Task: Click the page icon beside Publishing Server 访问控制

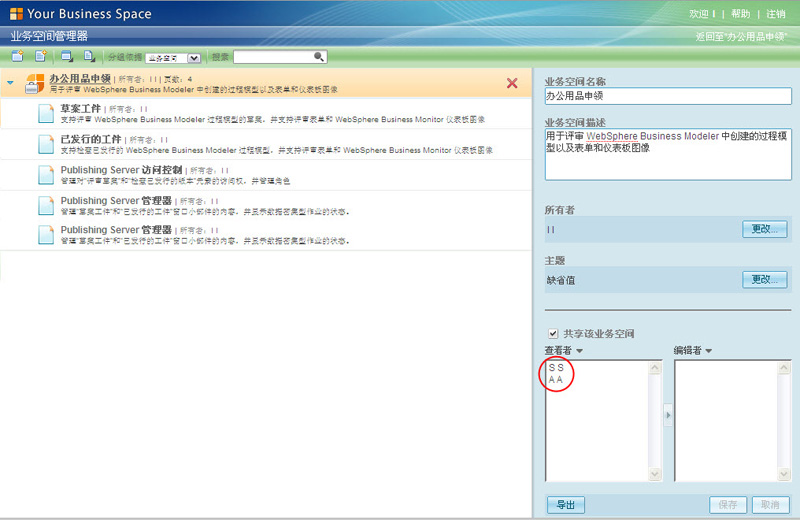Action: point(46,175)
